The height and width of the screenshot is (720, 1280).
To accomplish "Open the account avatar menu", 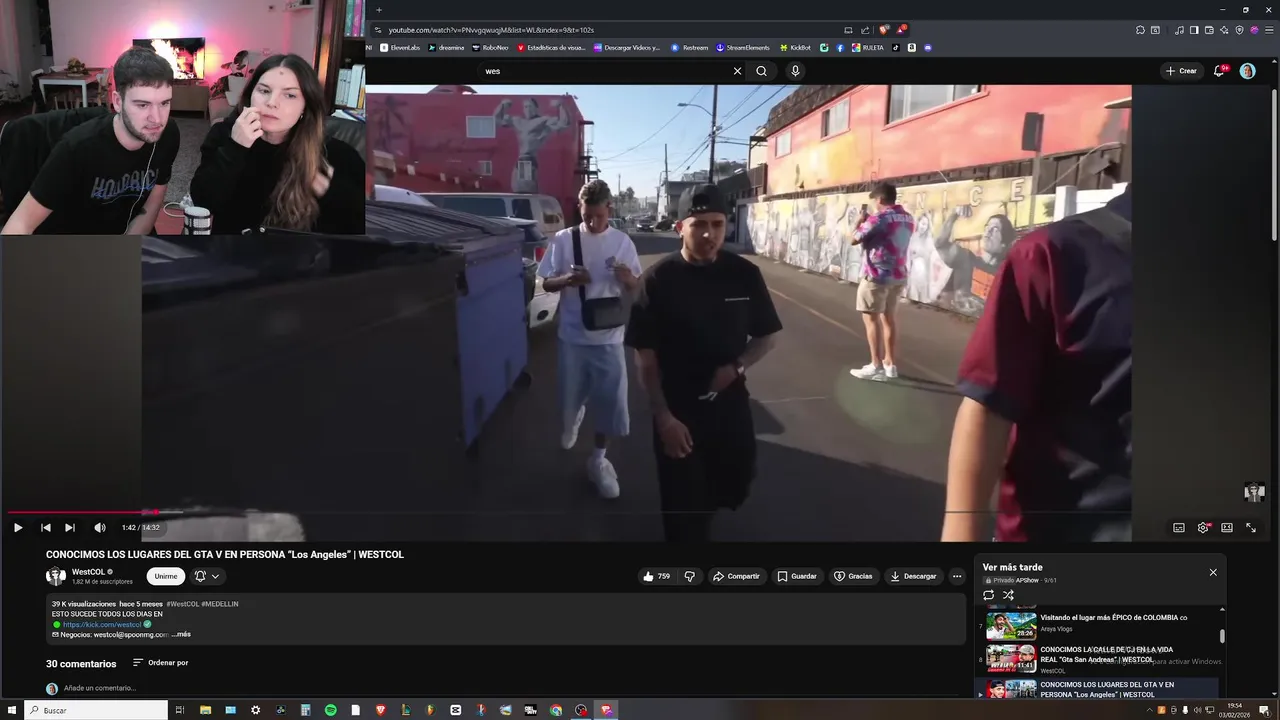I will pyautogui.click(x=1247, y=71).
